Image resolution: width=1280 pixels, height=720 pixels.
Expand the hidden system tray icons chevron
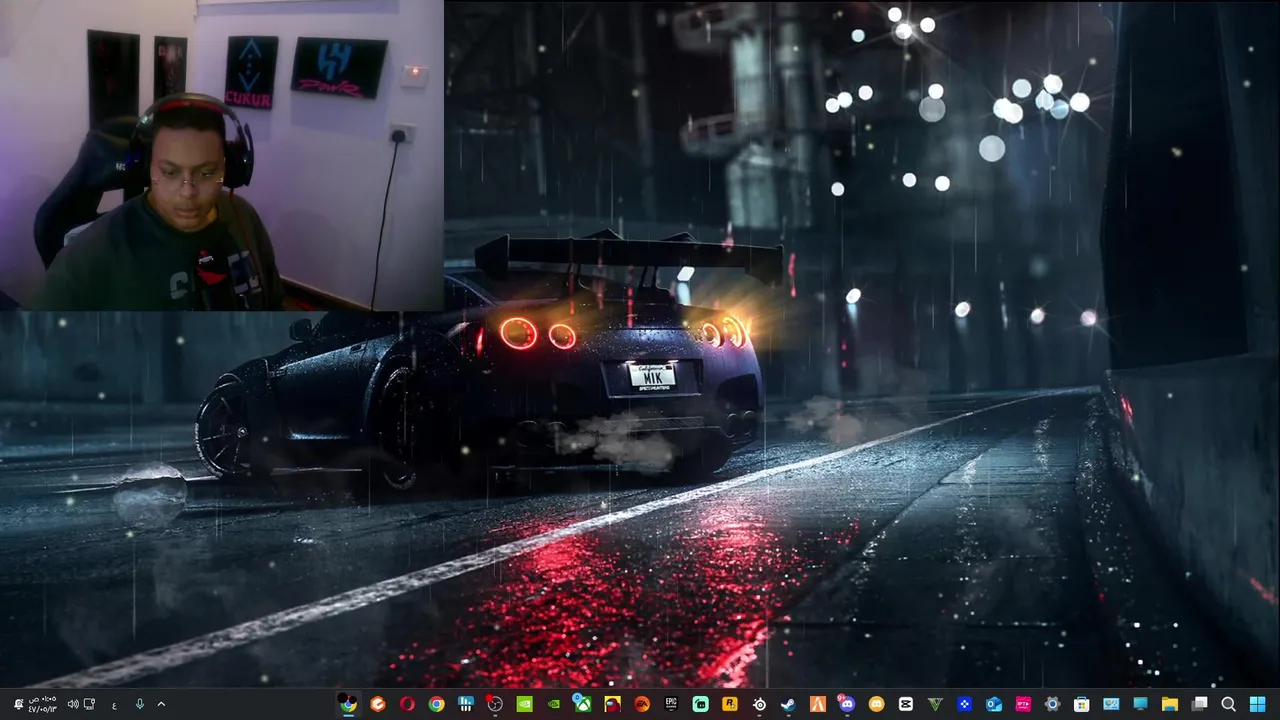tap(161, 704)
